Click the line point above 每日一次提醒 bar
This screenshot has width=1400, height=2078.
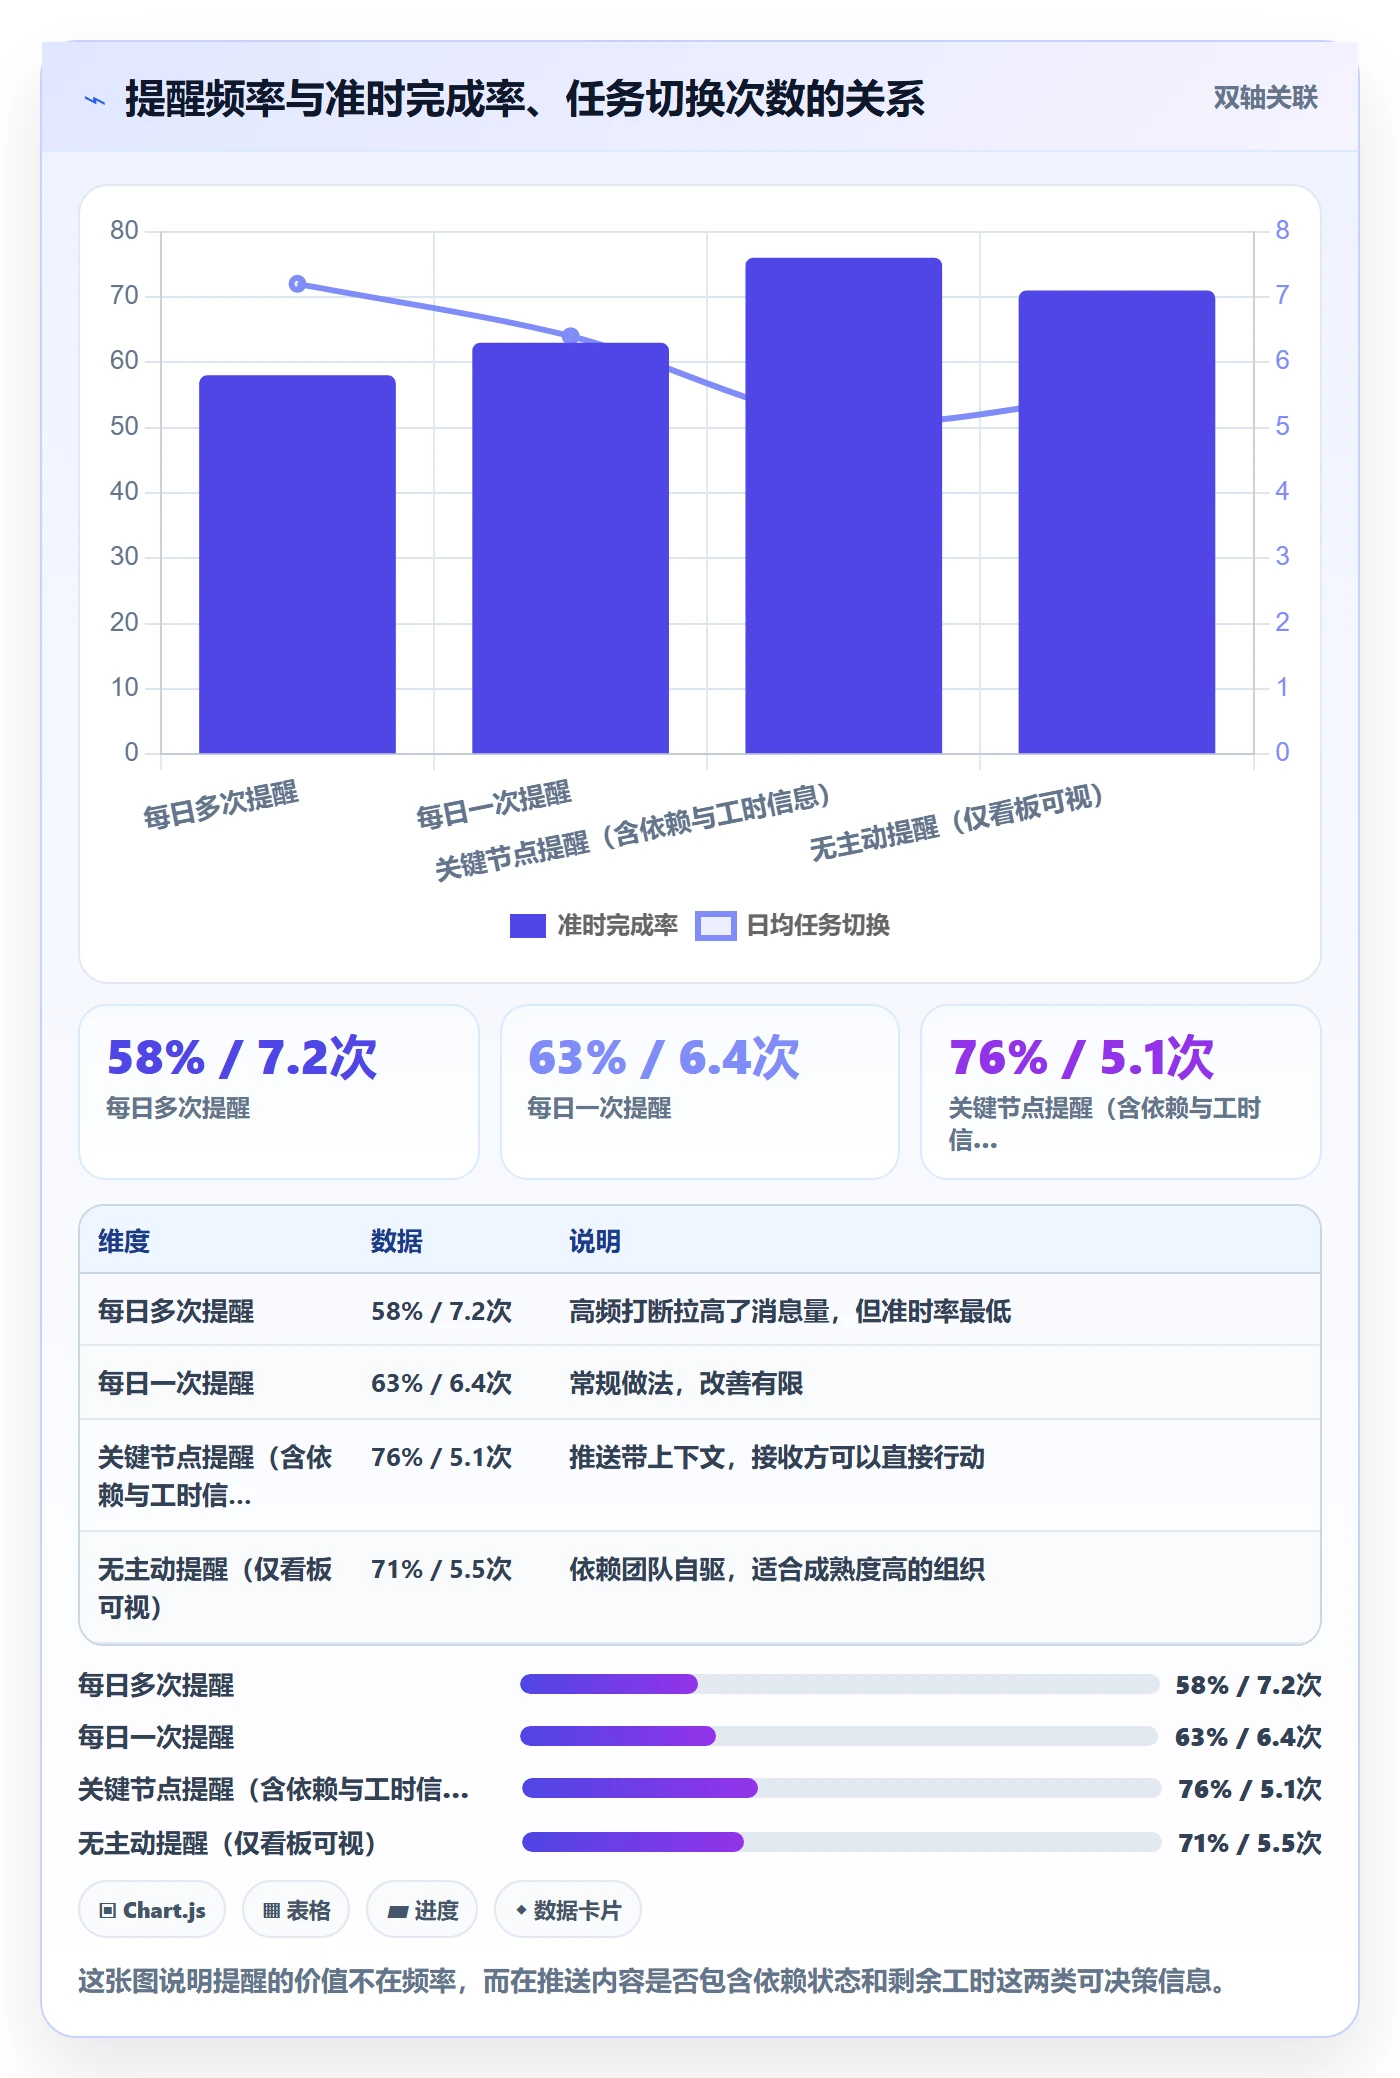coord(570,336)
